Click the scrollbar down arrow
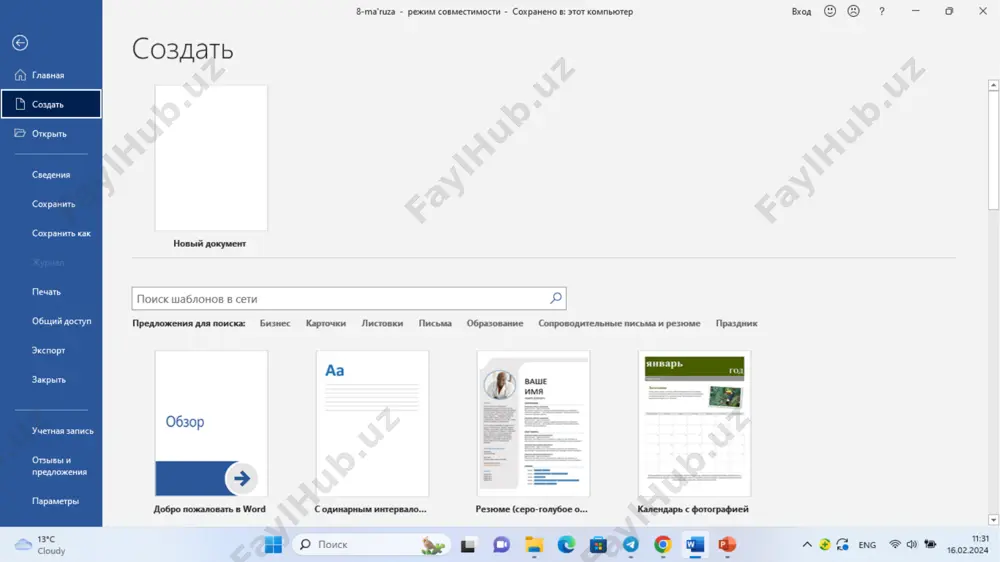 point(993,521)
